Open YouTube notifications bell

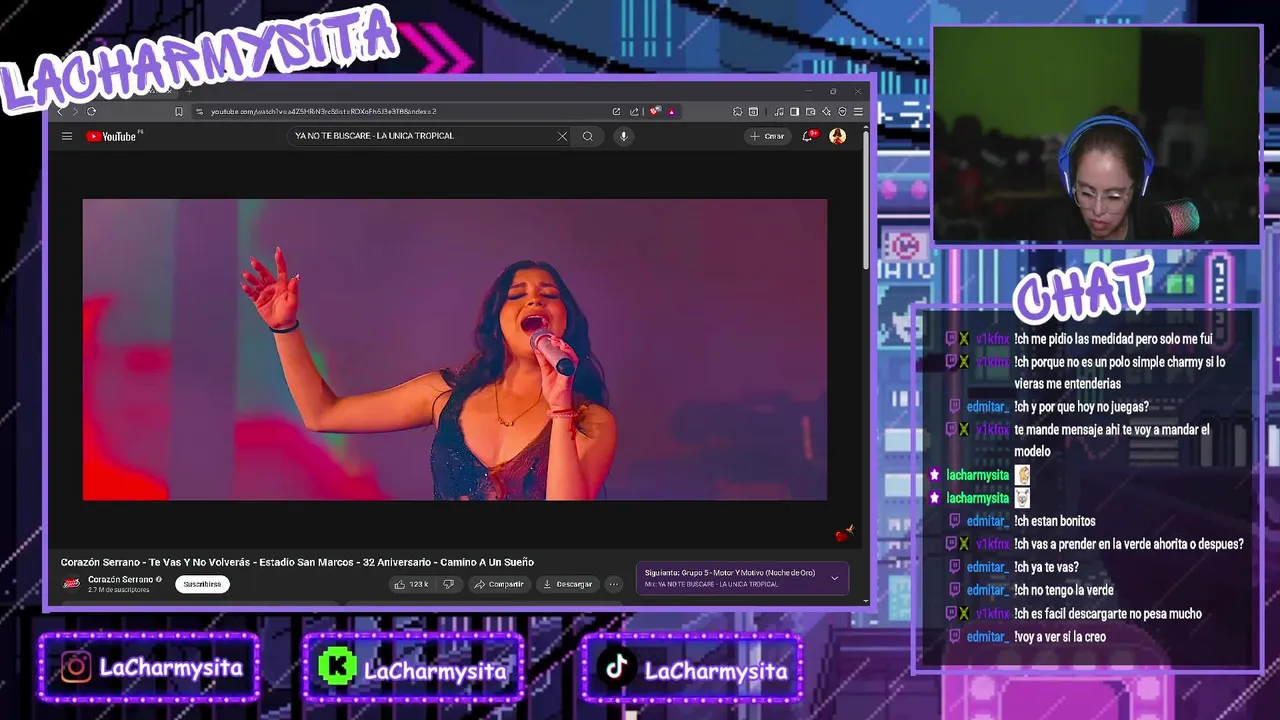point(808,136)
